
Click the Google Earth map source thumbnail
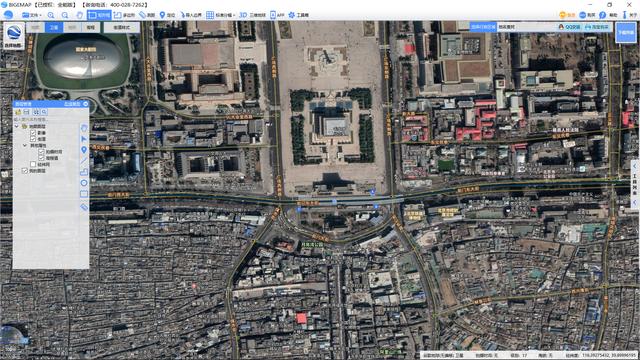coord(14,36)
